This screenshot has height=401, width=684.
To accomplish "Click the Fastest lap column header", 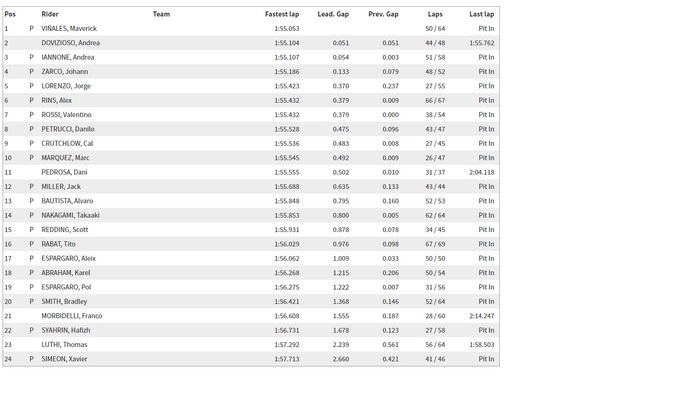I will [282, 14].
